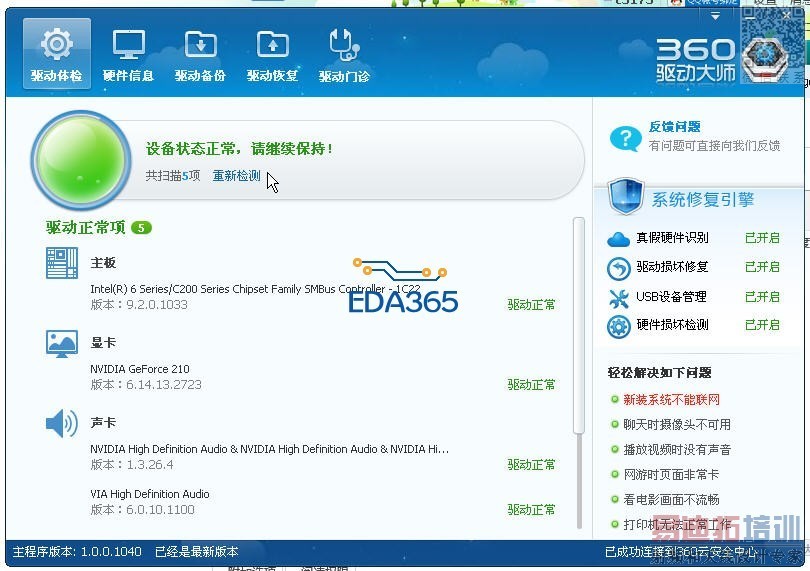Click the driver list vertical scrollbar

pyautogui.click(x=579, y=327)
